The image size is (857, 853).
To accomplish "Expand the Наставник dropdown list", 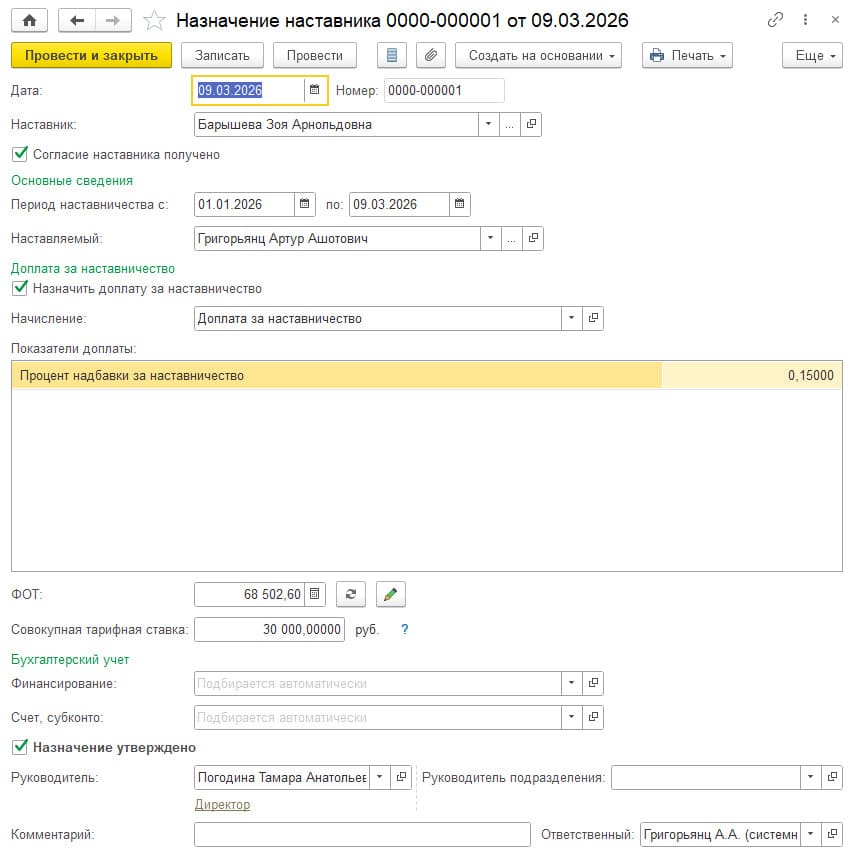I will point(488,125).
